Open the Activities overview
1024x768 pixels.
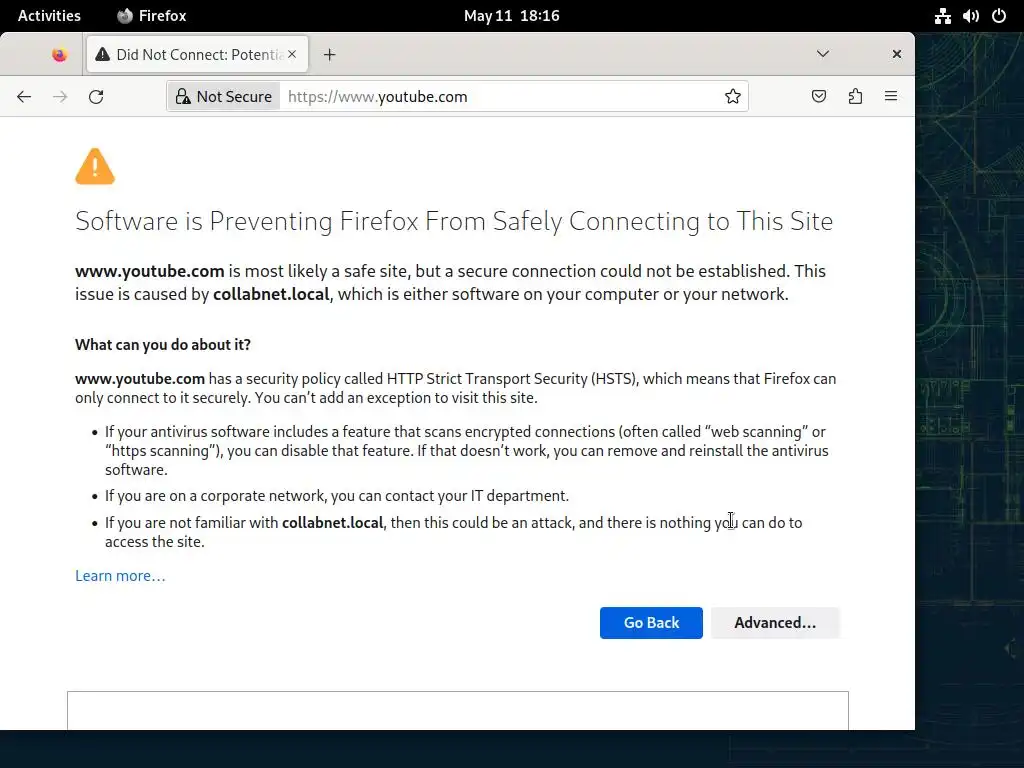point(49,16)
